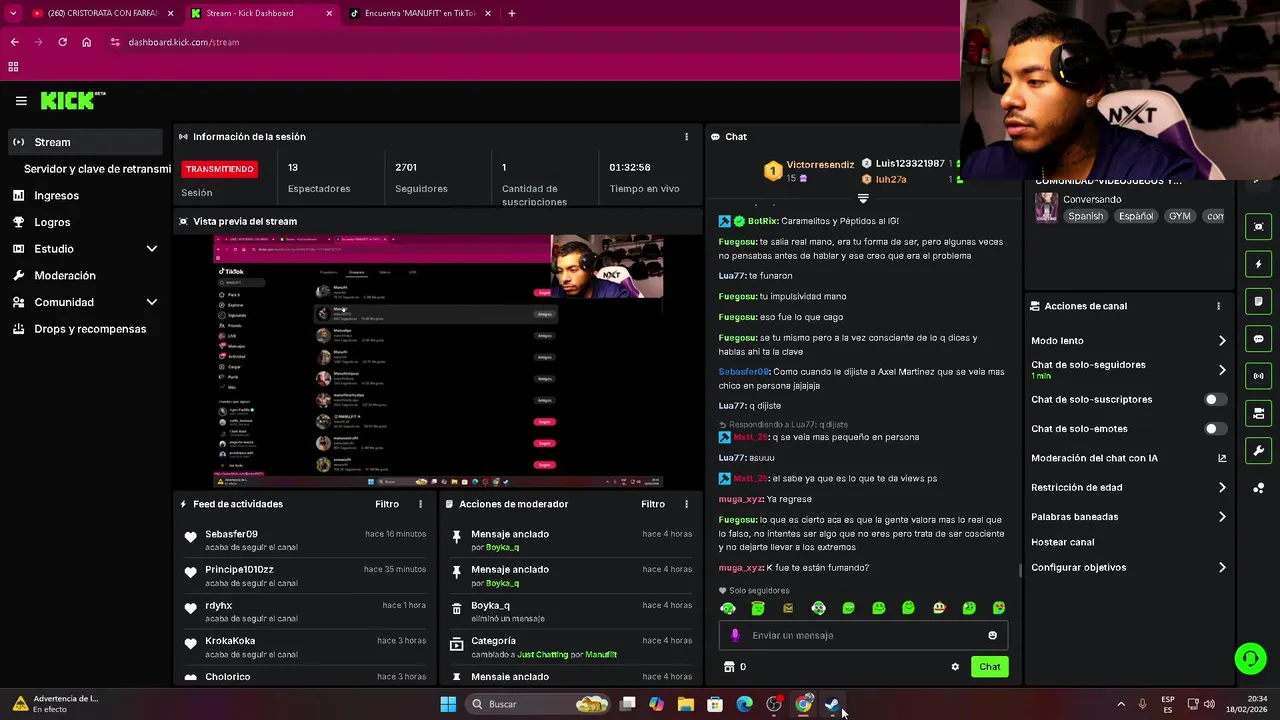Screen dimensions: 1280x720
Task: Open Steam from the taskbar
Action: tap(832, 704)
